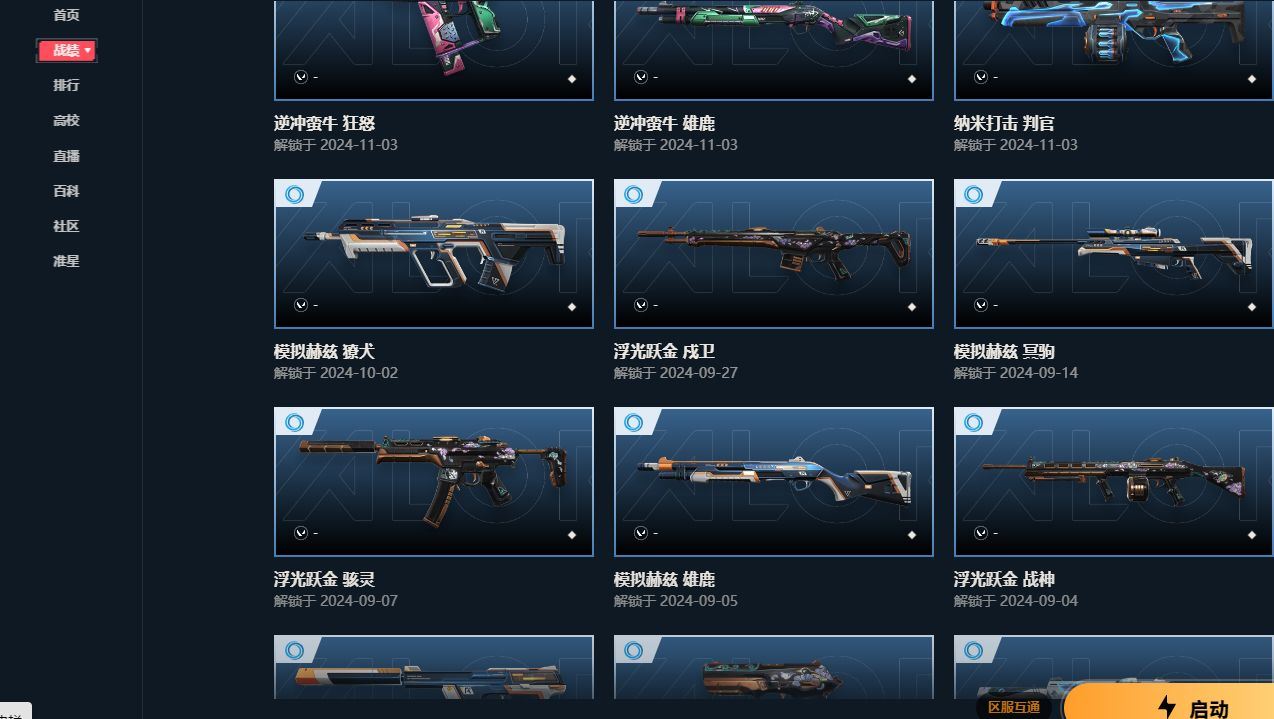Image resolution: width=1274 pixels, height=719 pixels.
Task: Click the blue ring badge on 浮光跃金 骏灵 card
Action: click(294, 422)
